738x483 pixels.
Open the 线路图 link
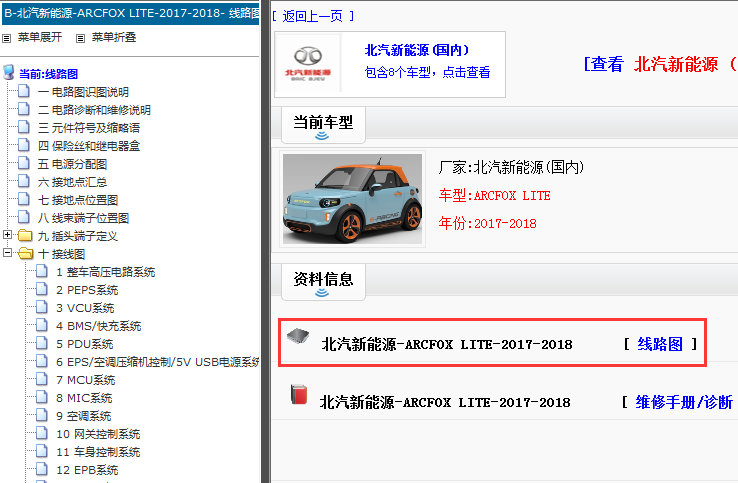click(x=660, y=344)
